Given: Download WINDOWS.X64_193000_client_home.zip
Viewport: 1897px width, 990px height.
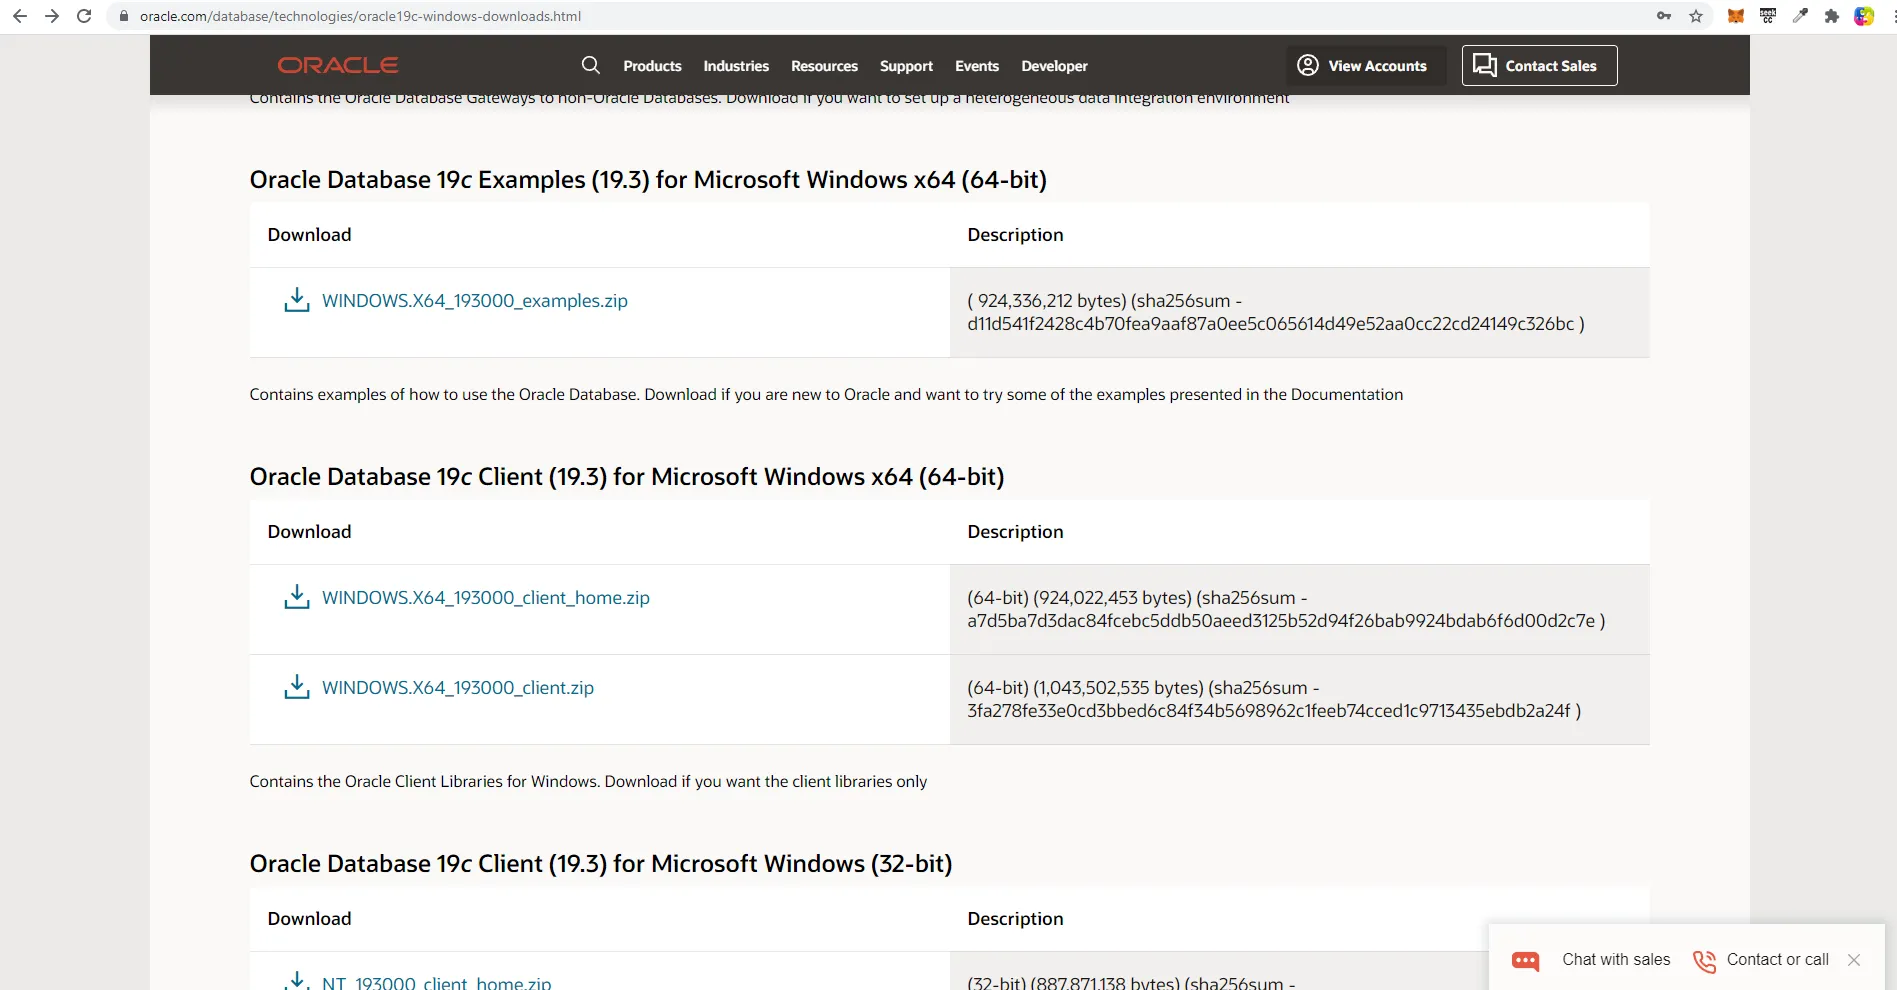Looking at the screenshot, I should [x=485, y=598].
